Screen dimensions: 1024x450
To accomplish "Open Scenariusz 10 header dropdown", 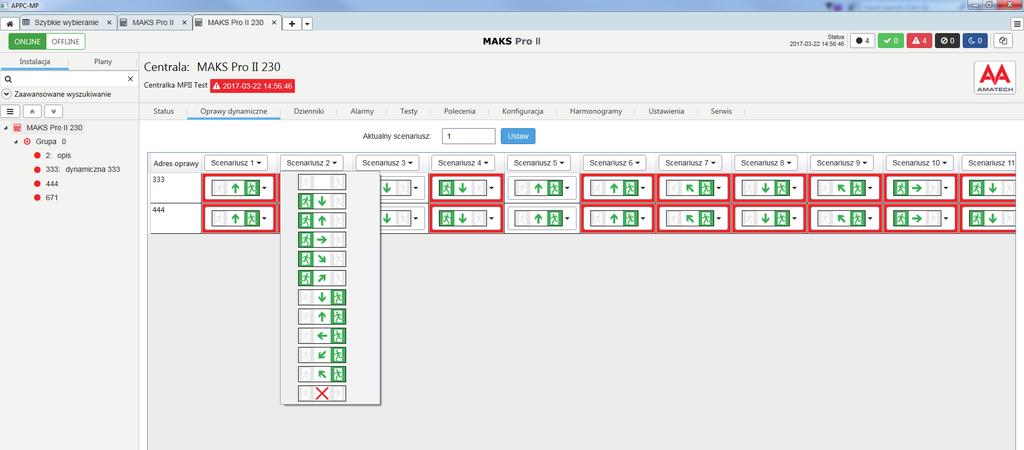I will coord(920,163).
